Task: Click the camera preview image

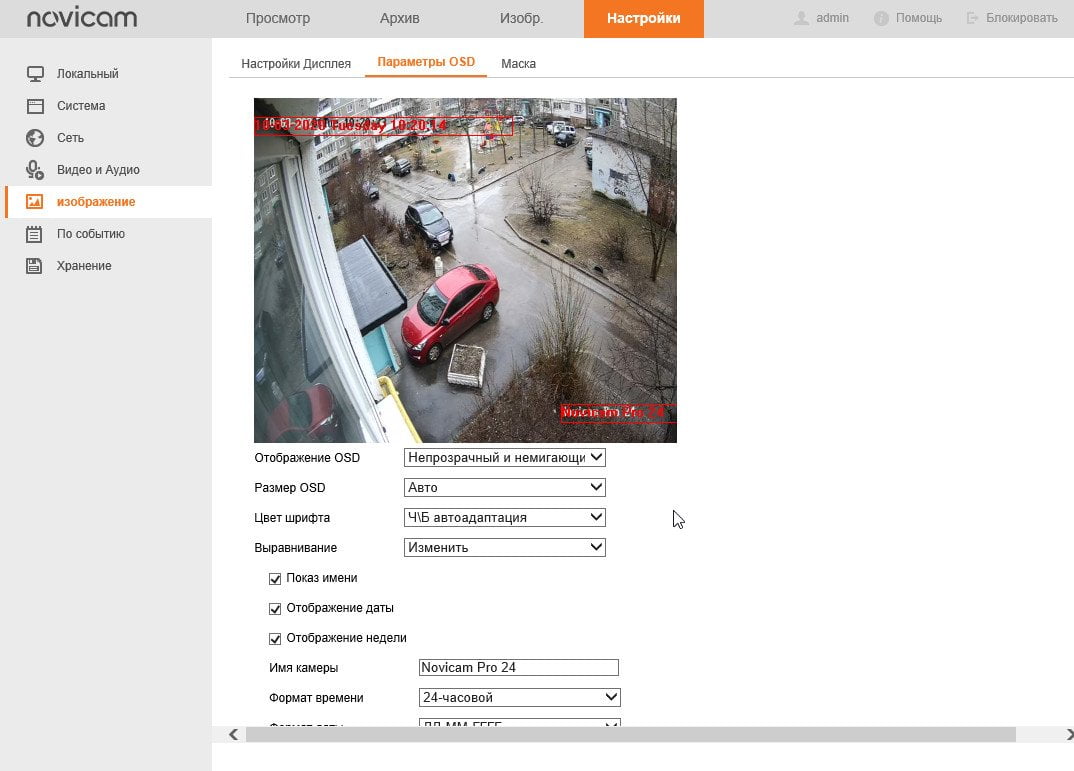Action: [x=465, y=270]
